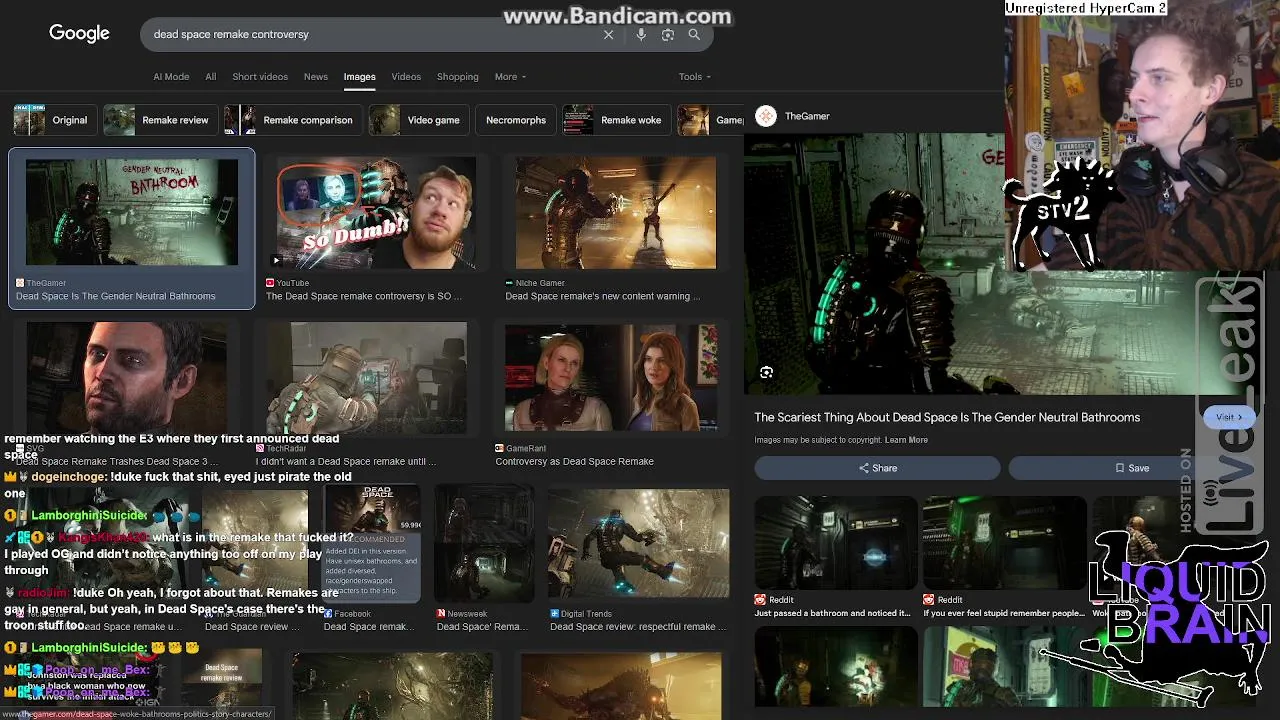Clear the search box with X icon
The width and height of the screenshot is (1280, 720).
[608, 34]
